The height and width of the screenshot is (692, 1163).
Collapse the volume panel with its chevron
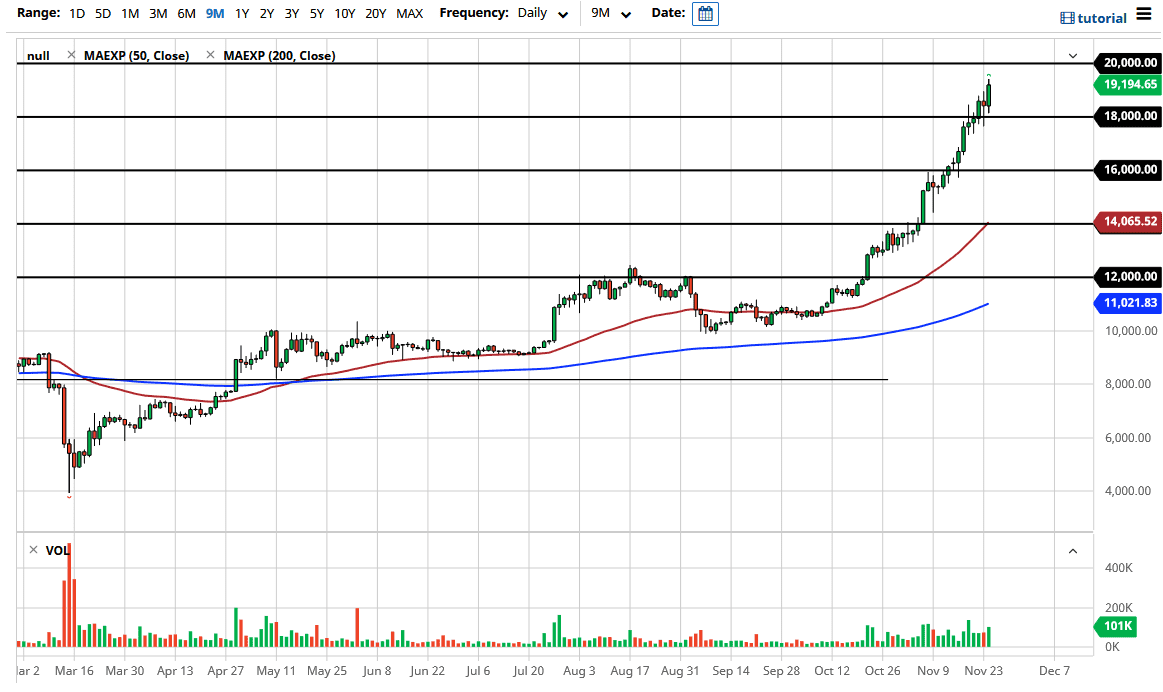(x=1073, y=551)
